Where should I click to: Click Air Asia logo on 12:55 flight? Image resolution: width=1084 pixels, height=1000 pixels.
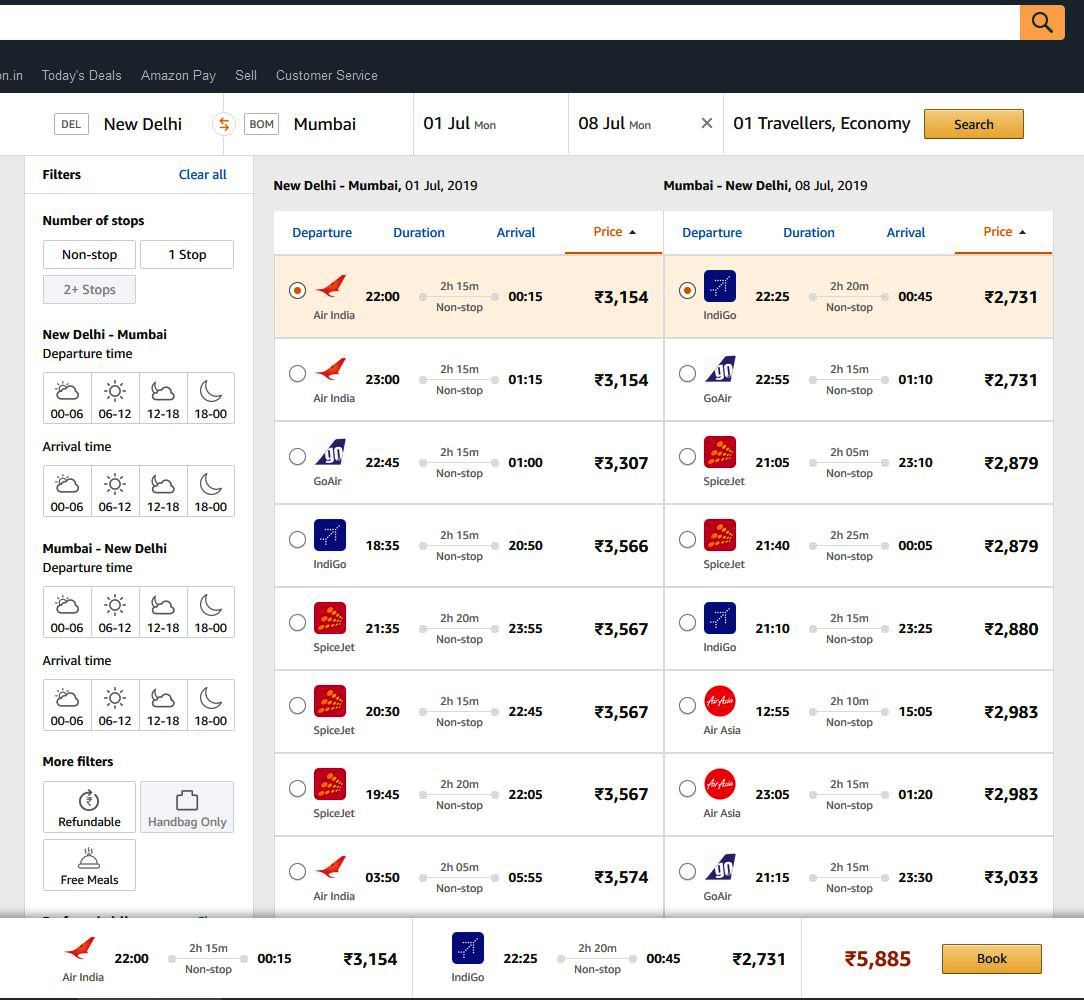pyautogui.click(x=720, y=701)
